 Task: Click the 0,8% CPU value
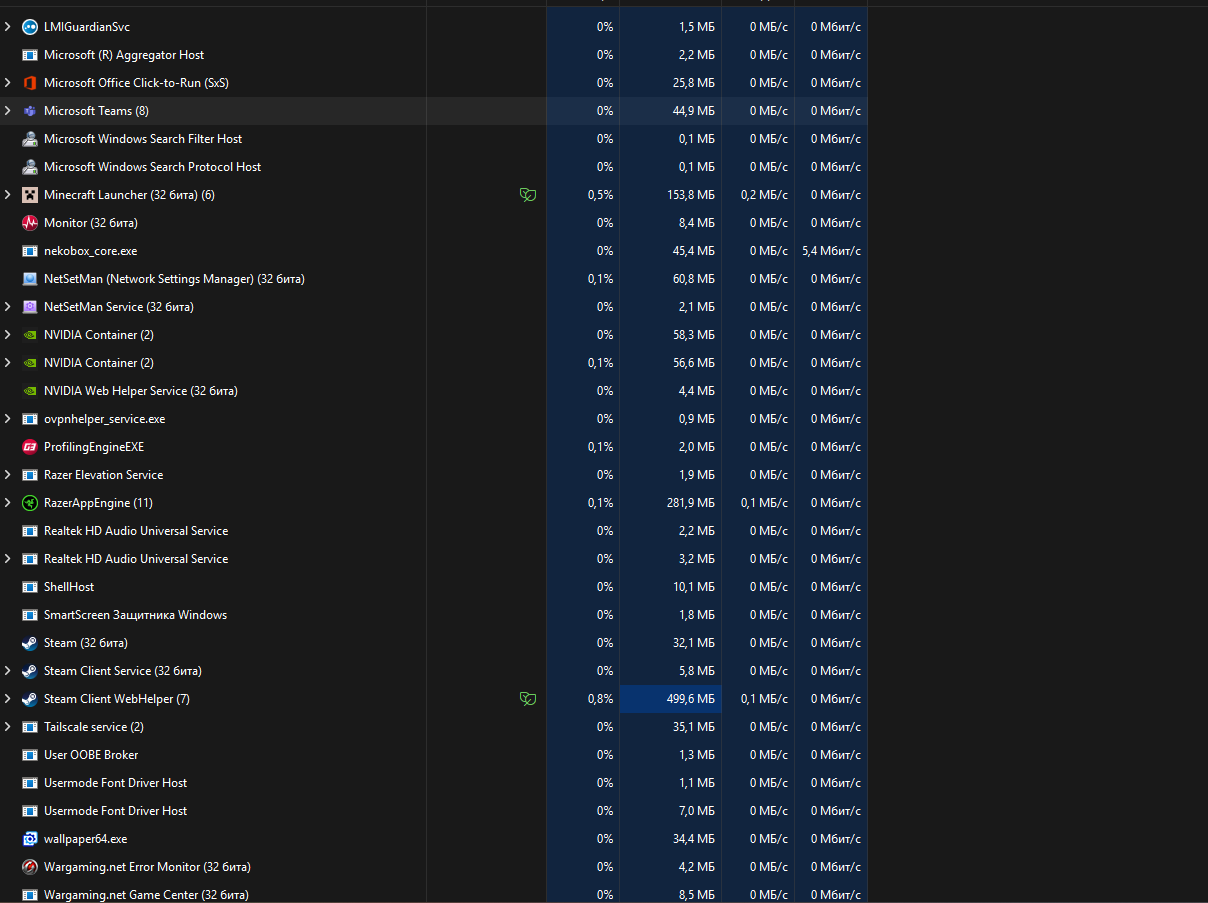pyautogui.click(x=601, y=699)
